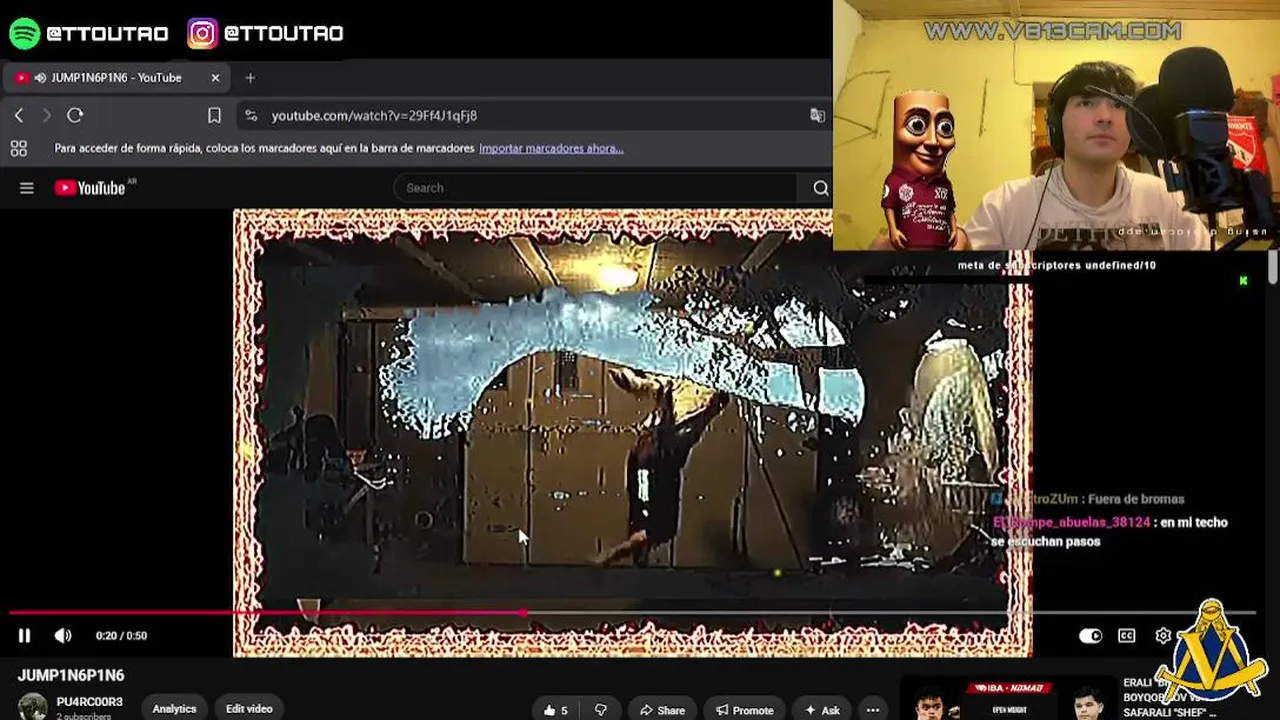Open Analytics for this video
Viewport: 1280px width, 720px height.
(x=174, y=709)
